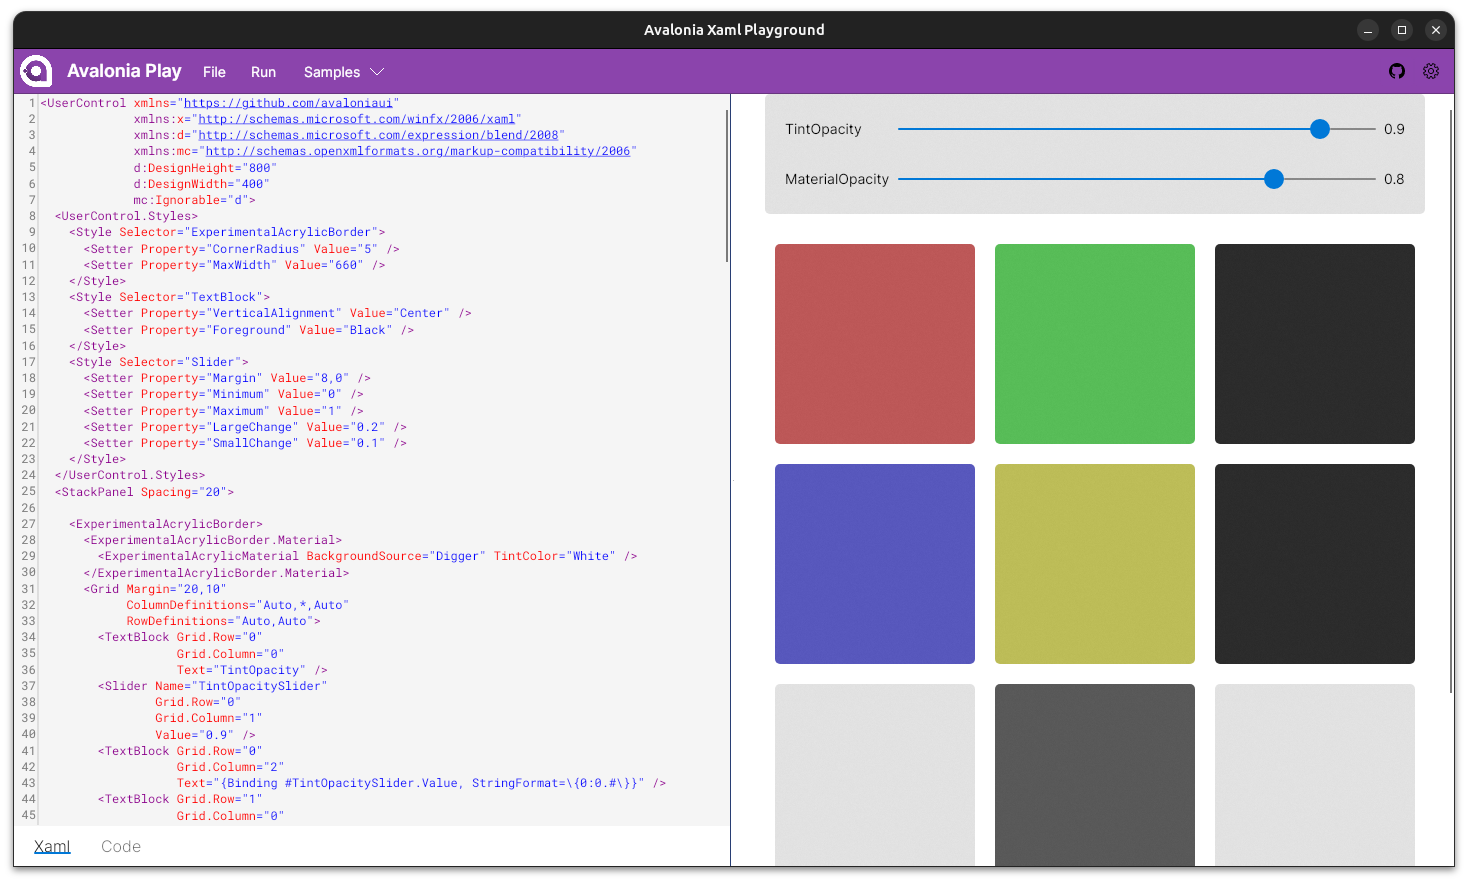Maximize the Avalonia Xaml Playground window
This screenshot has width=1468, height=883.
[x=1402, y=30]
